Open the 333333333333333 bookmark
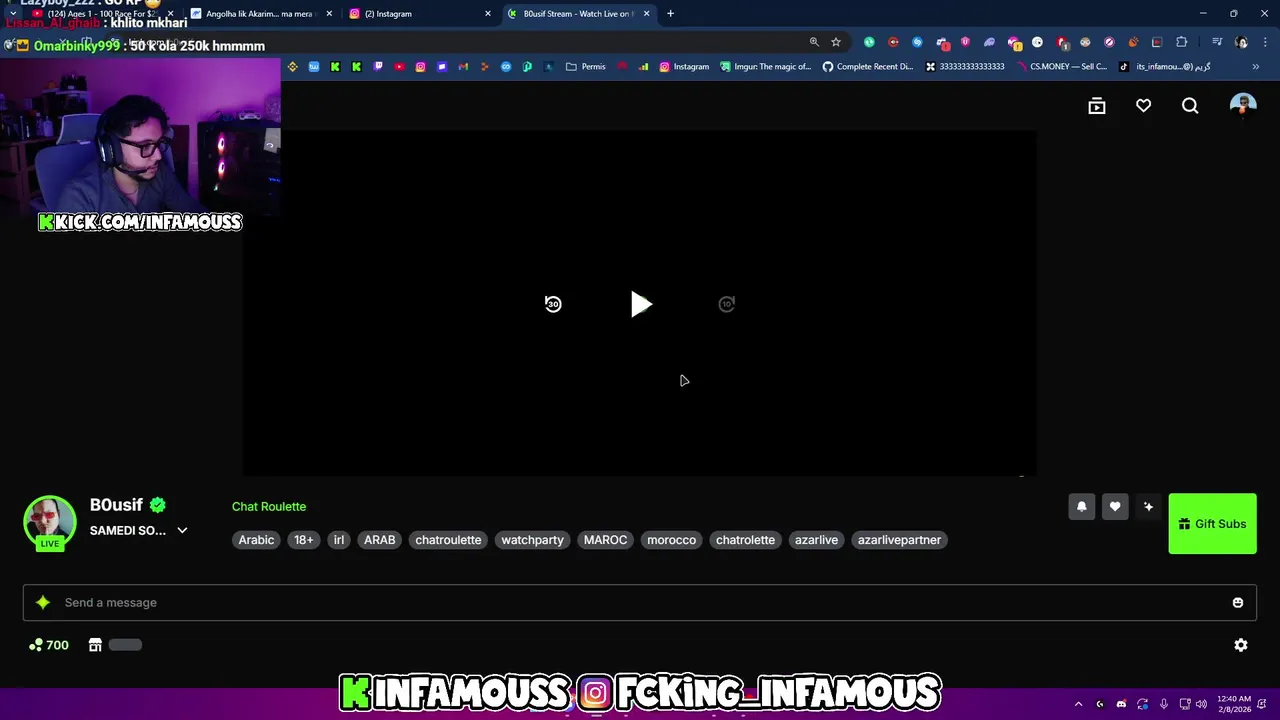Image resolution: width=1280 pixels, height=720 pixels. tap(965, 67)
